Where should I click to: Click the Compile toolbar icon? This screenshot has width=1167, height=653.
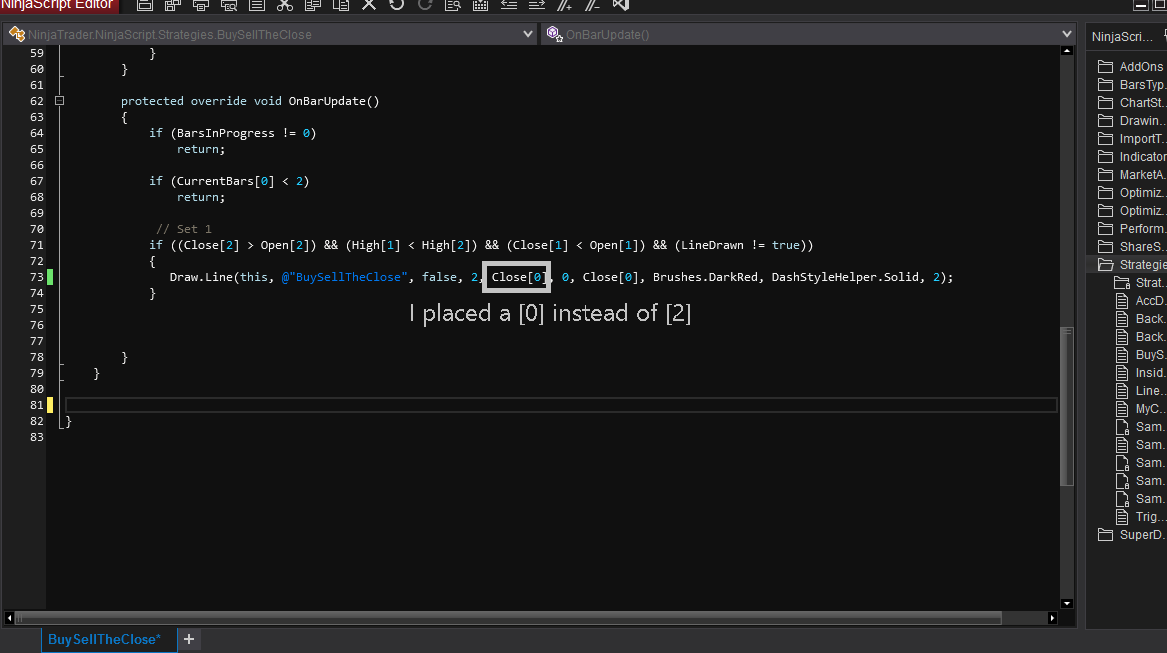tap(481, 4)
